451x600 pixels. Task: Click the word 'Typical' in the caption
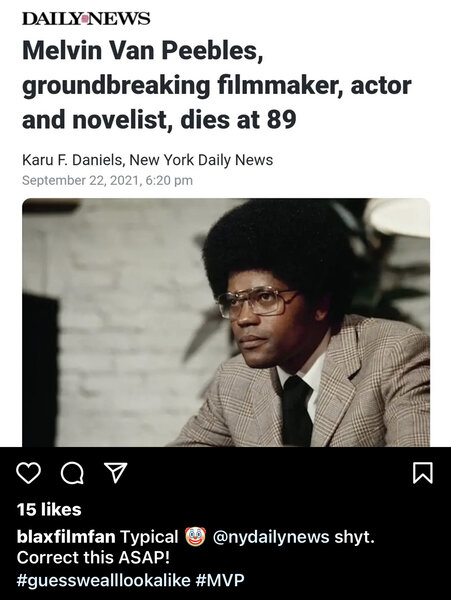click(x=149, y=537)
